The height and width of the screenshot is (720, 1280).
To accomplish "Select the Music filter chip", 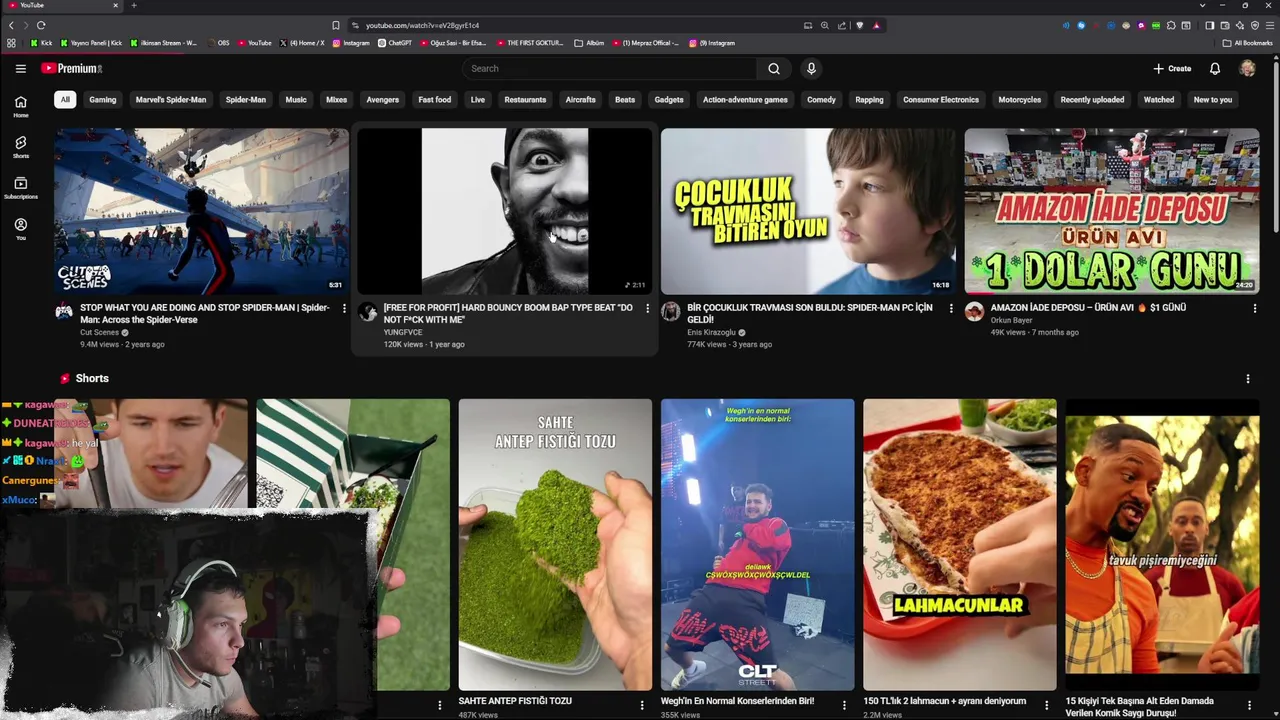I will coord(296,100).
